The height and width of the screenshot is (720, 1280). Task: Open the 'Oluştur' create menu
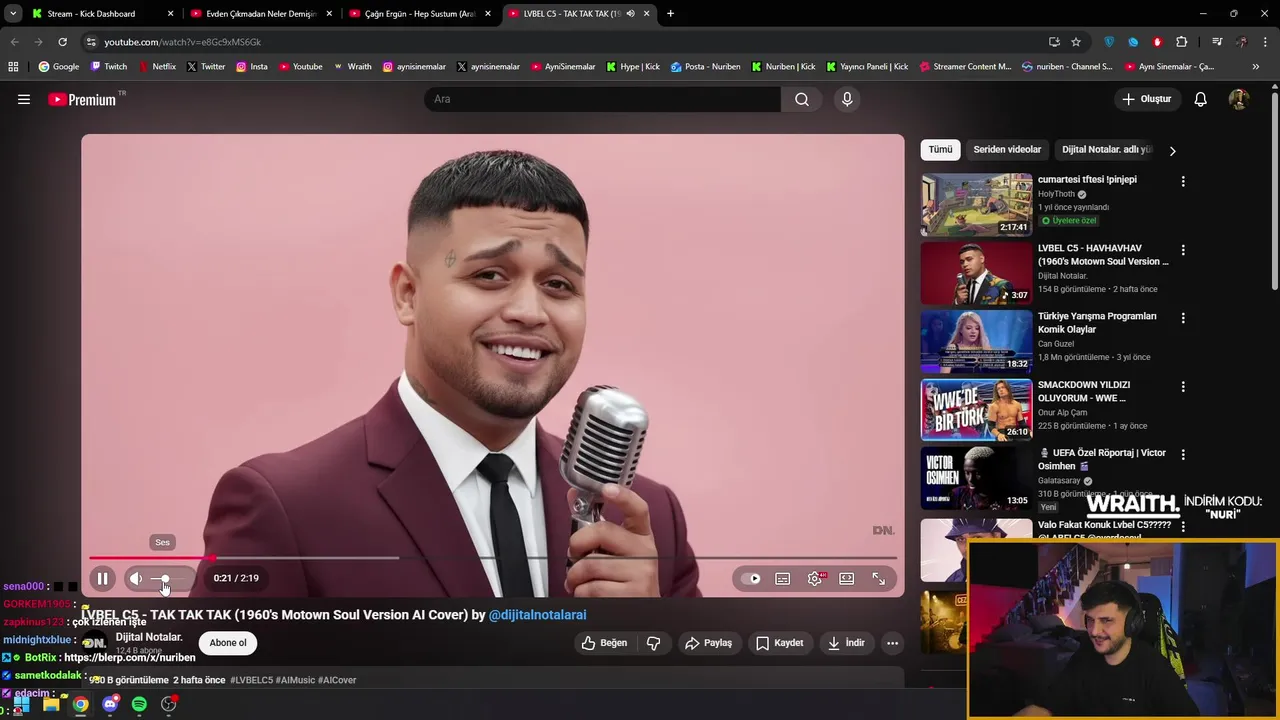1147,99
